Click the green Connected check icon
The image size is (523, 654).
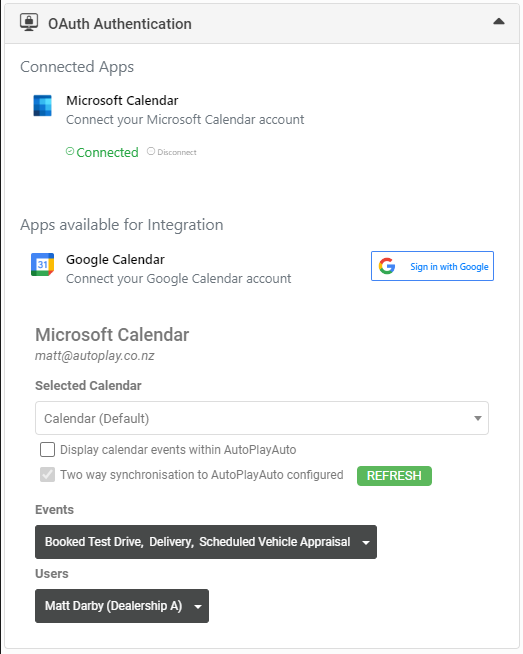[70, 151]
